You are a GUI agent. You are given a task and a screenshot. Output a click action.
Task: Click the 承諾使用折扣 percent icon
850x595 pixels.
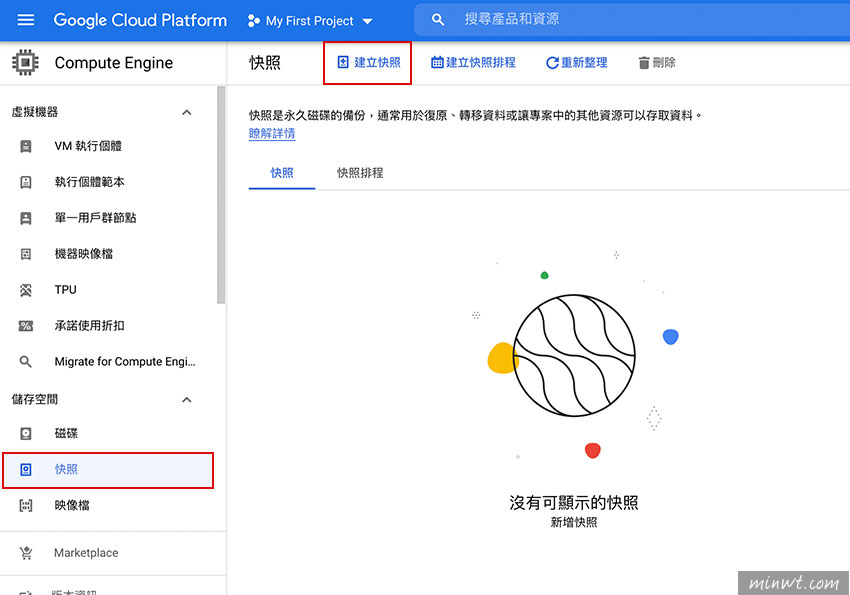[x=25, y=326]
